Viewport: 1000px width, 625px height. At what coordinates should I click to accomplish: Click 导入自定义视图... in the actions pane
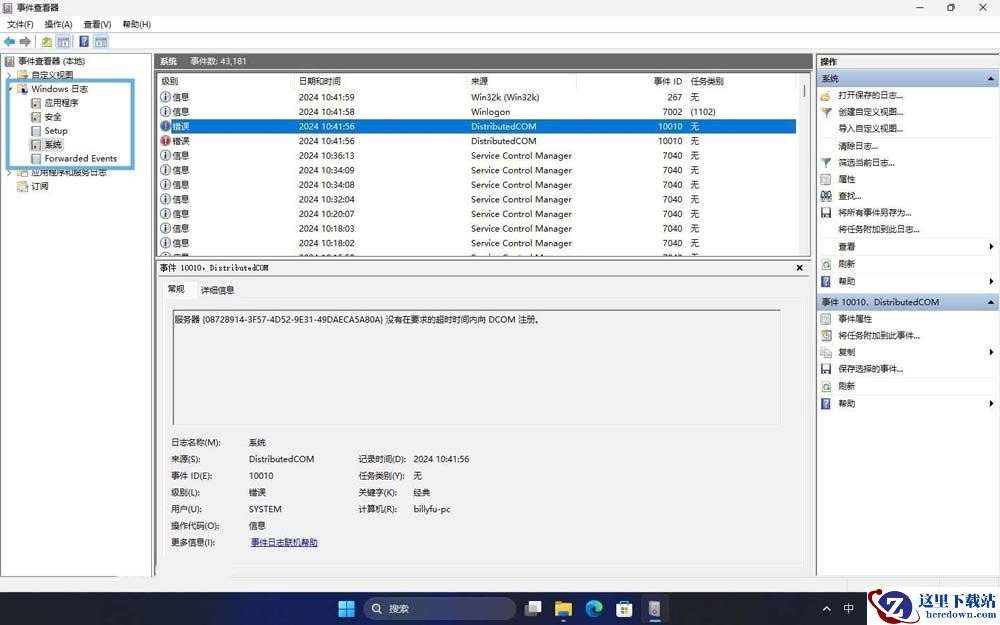(870, 129)
